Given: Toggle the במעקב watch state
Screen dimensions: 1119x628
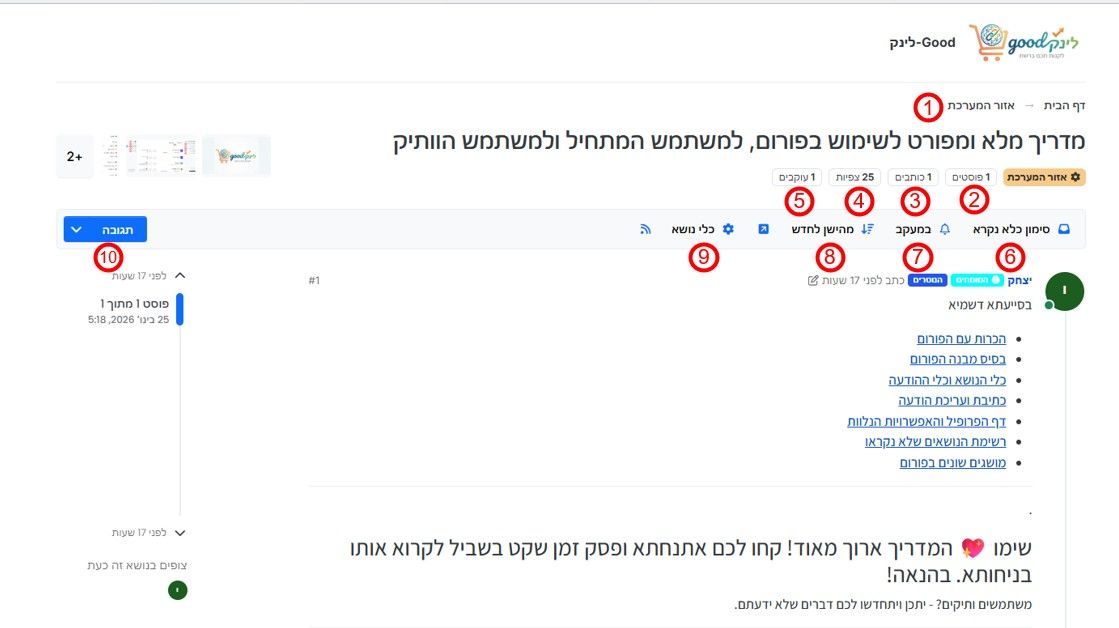Looking at the screenshot, I should (923, 229).
